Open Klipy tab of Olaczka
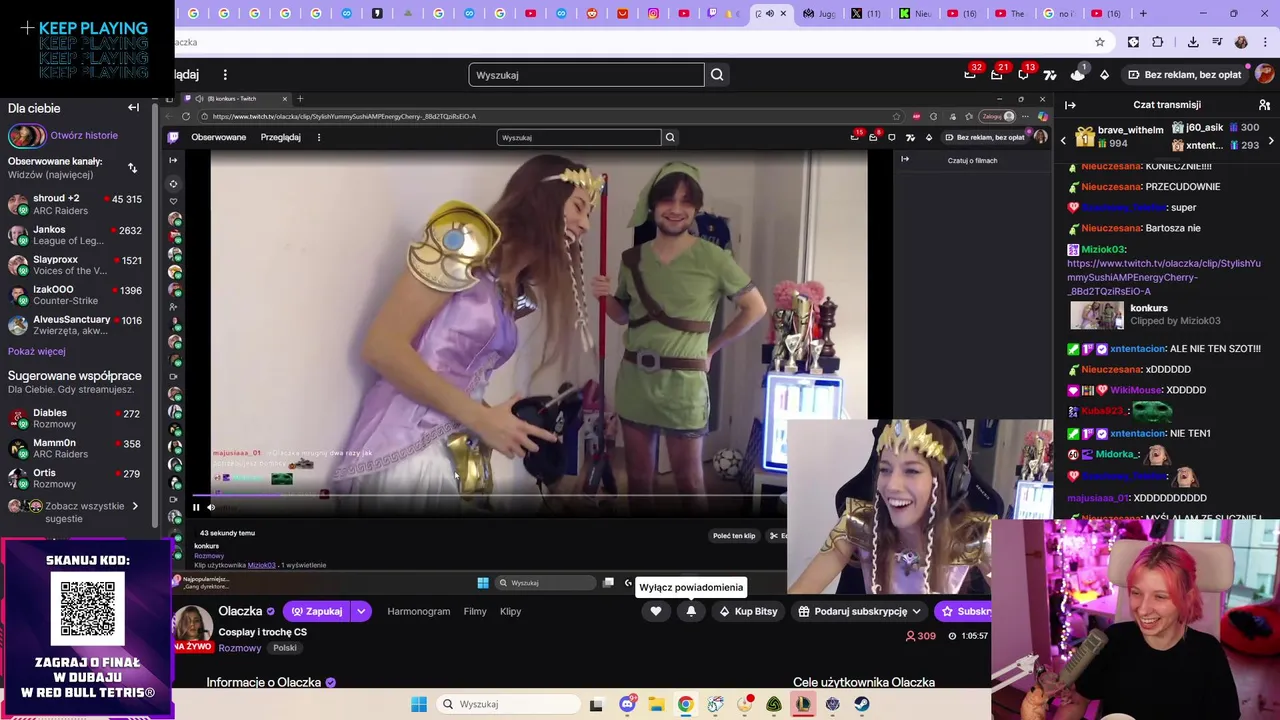 (510, 611)
